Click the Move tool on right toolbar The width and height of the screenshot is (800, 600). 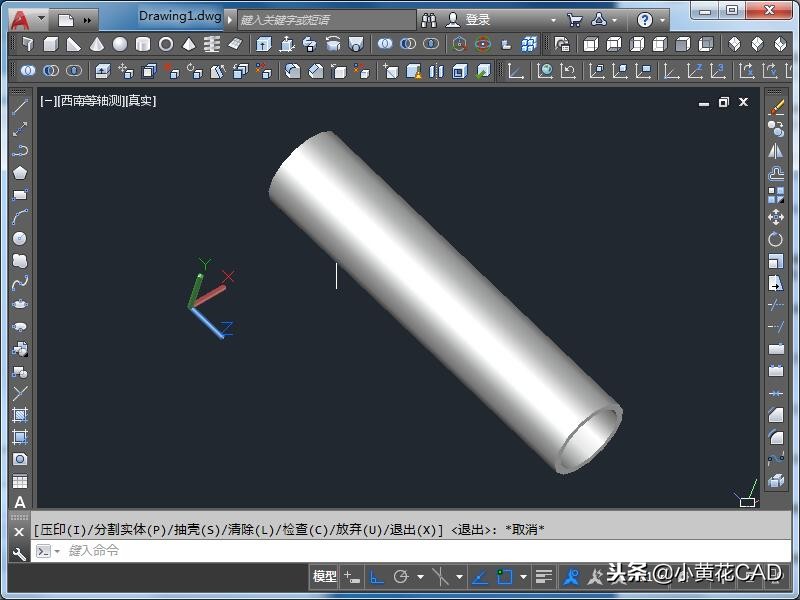(x=776, y=217)
